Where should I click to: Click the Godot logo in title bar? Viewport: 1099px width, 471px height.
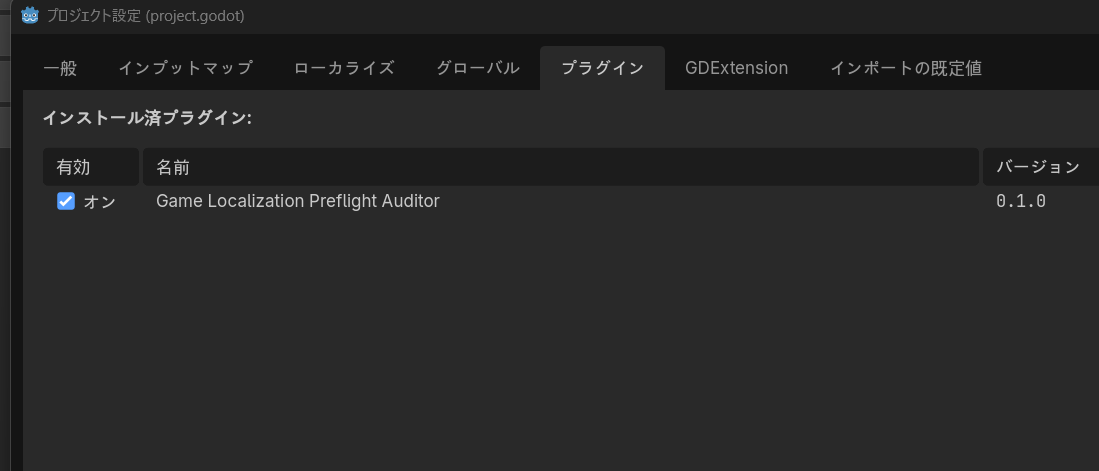pyautogui.click(x=29, y=15)
